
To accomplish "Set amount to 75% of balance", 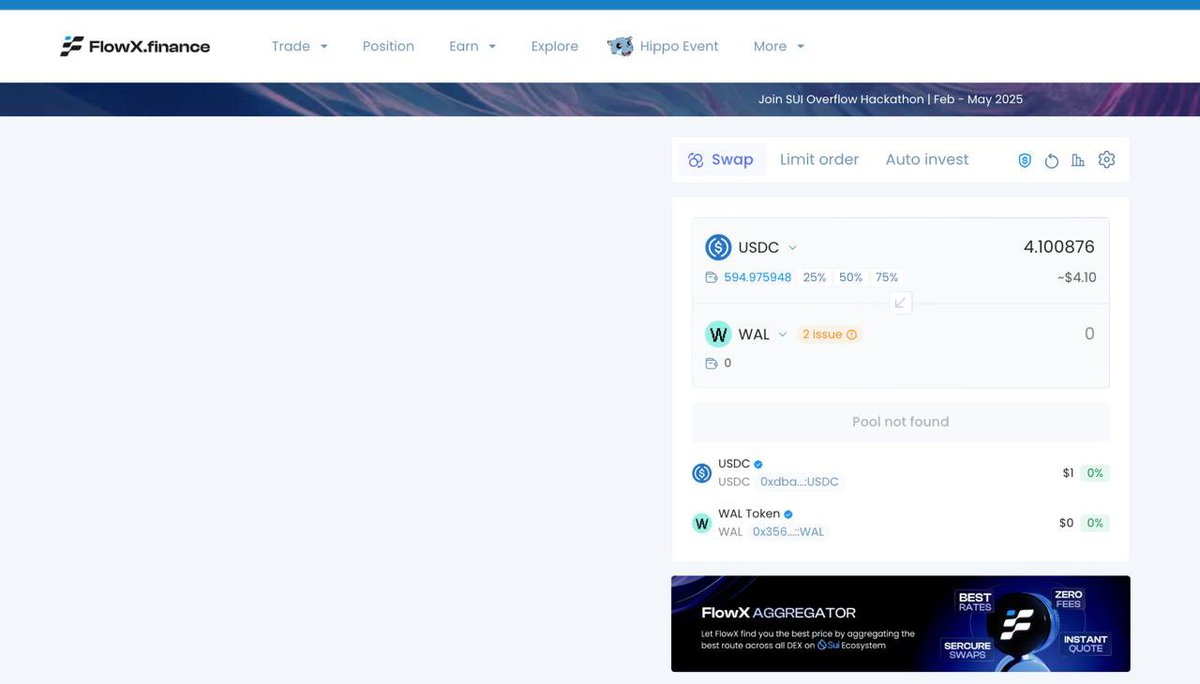I will coord(887,277).
